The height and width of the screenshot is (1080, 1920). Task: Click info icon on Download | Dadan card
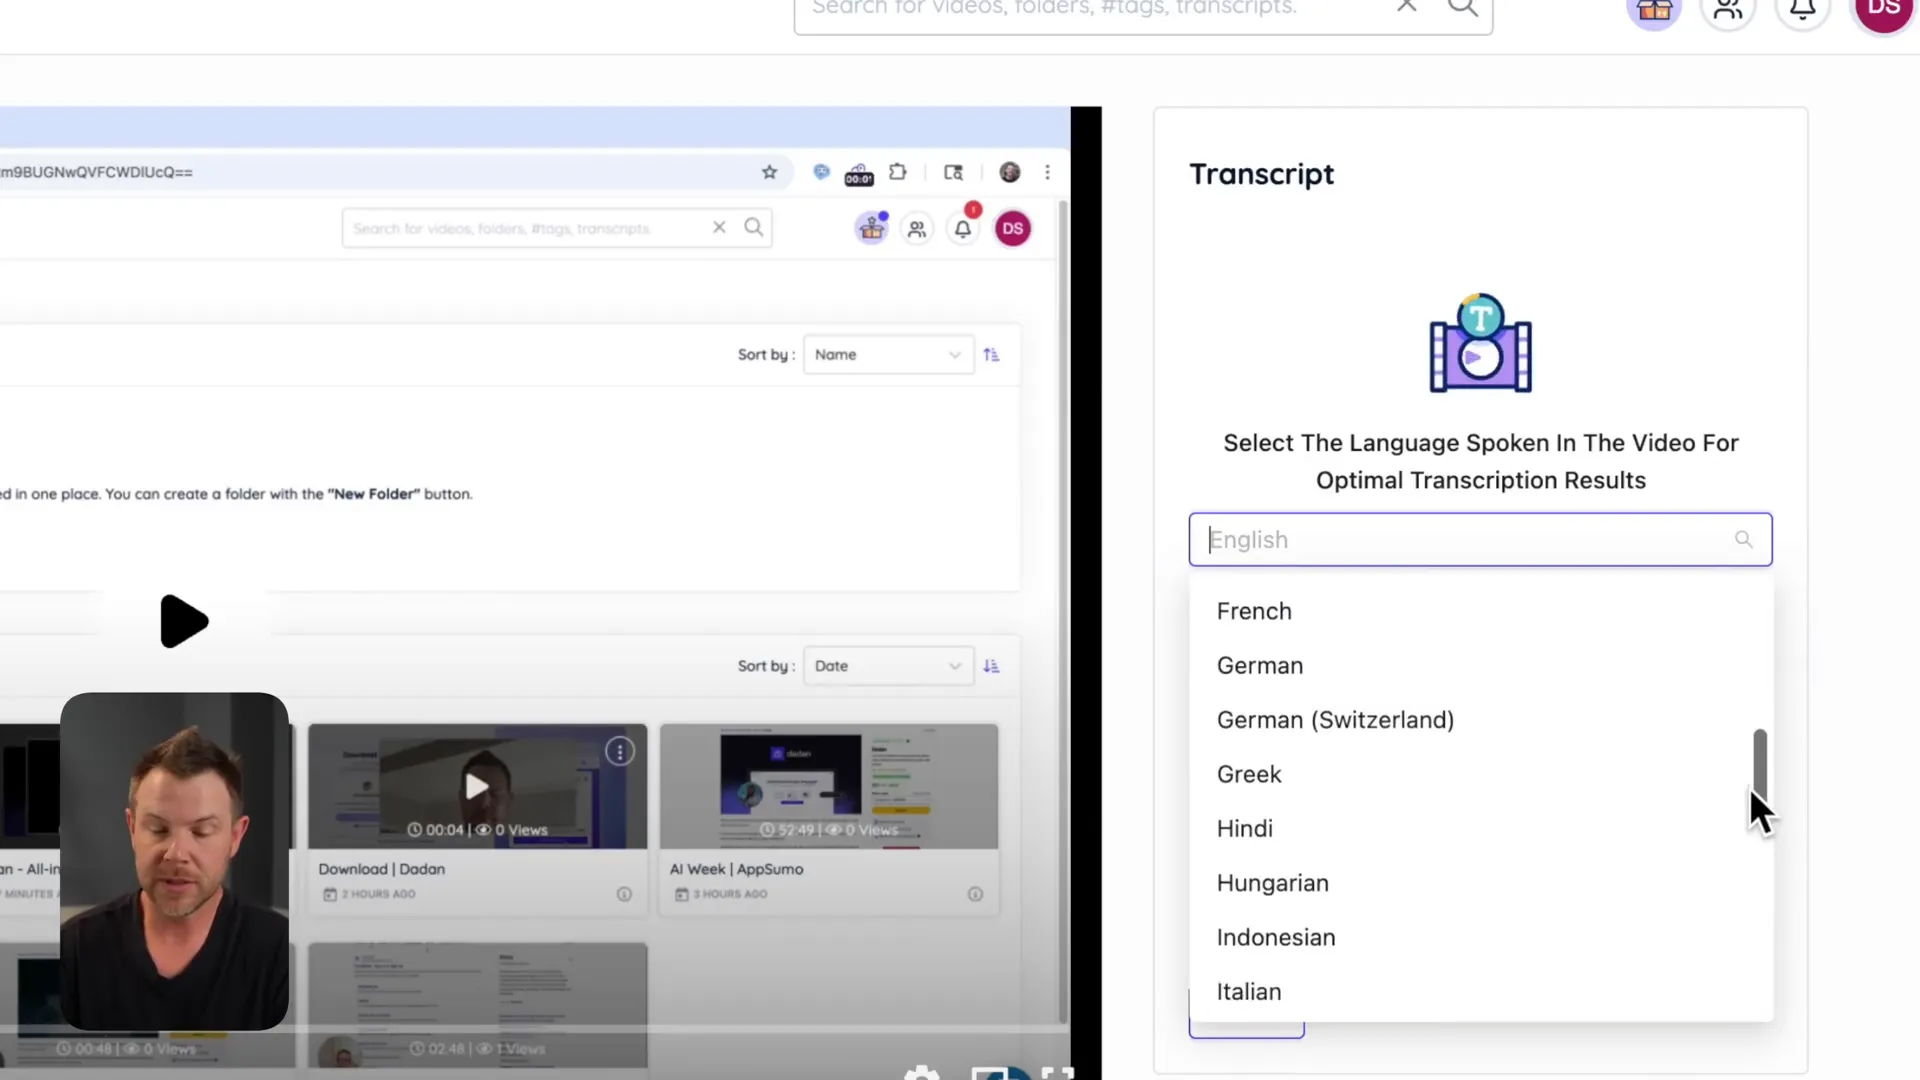pyautogui.click(x=624, y=894)
